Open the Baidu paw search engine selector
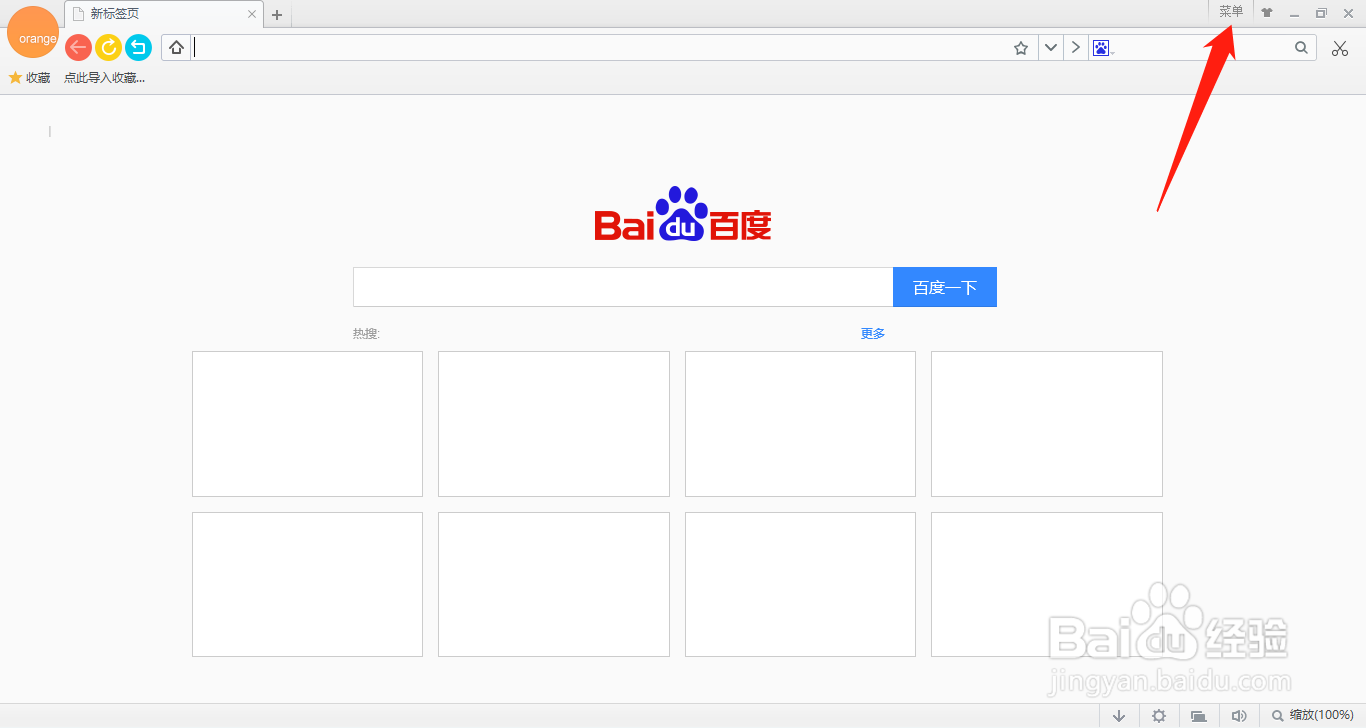 coord(1102,48)
